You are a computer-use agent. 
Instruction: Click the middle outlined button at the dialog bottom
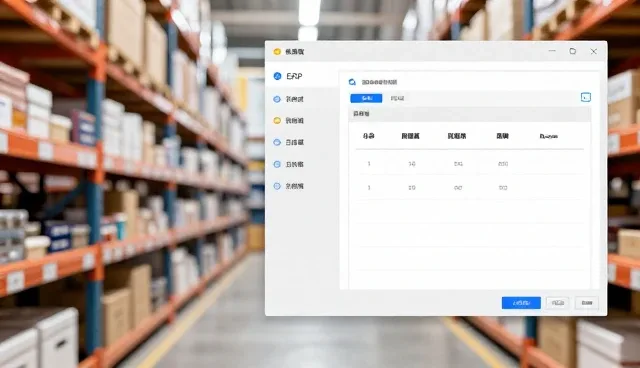[558, 303]
